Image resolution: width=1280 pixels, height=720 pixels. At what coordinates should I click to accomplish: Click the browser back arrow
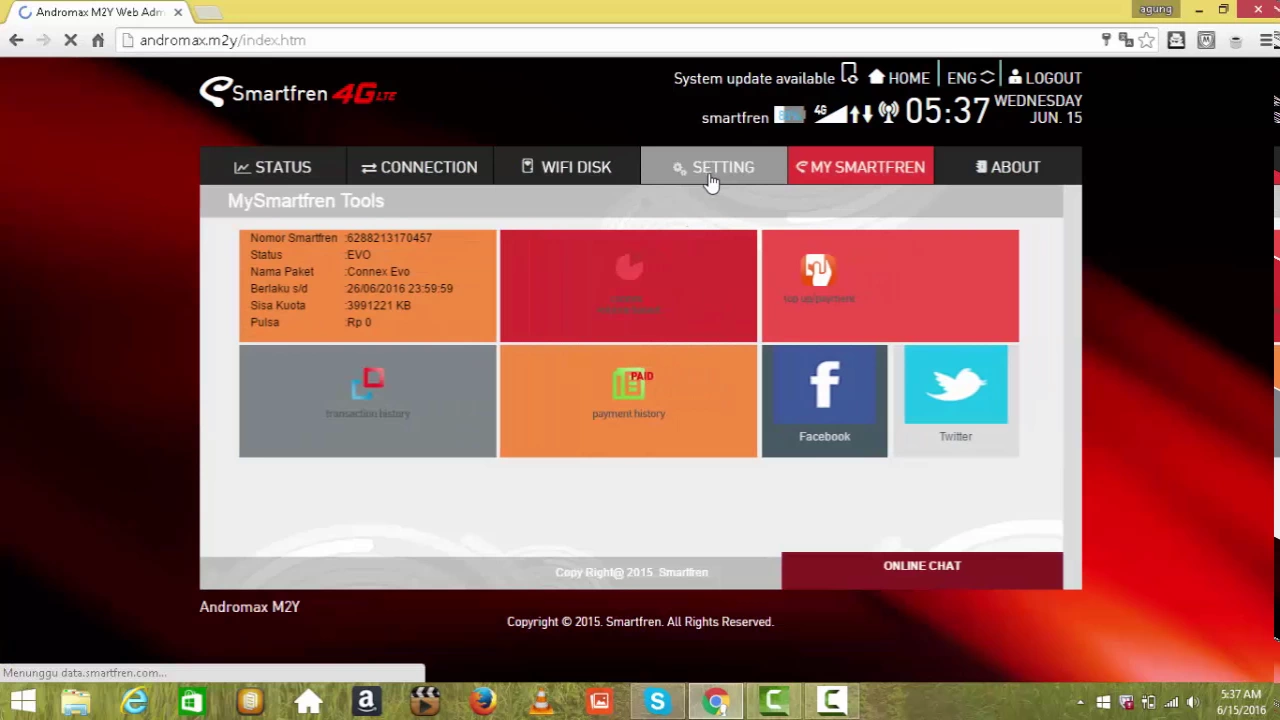16,40
